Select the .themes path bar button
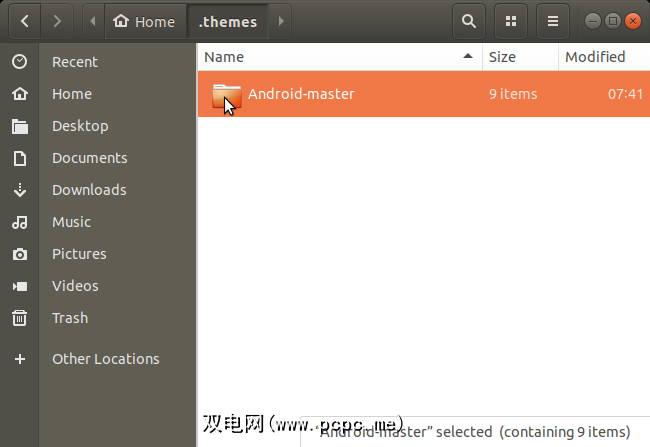The image size is (650, 447). [x=228, y=21]
